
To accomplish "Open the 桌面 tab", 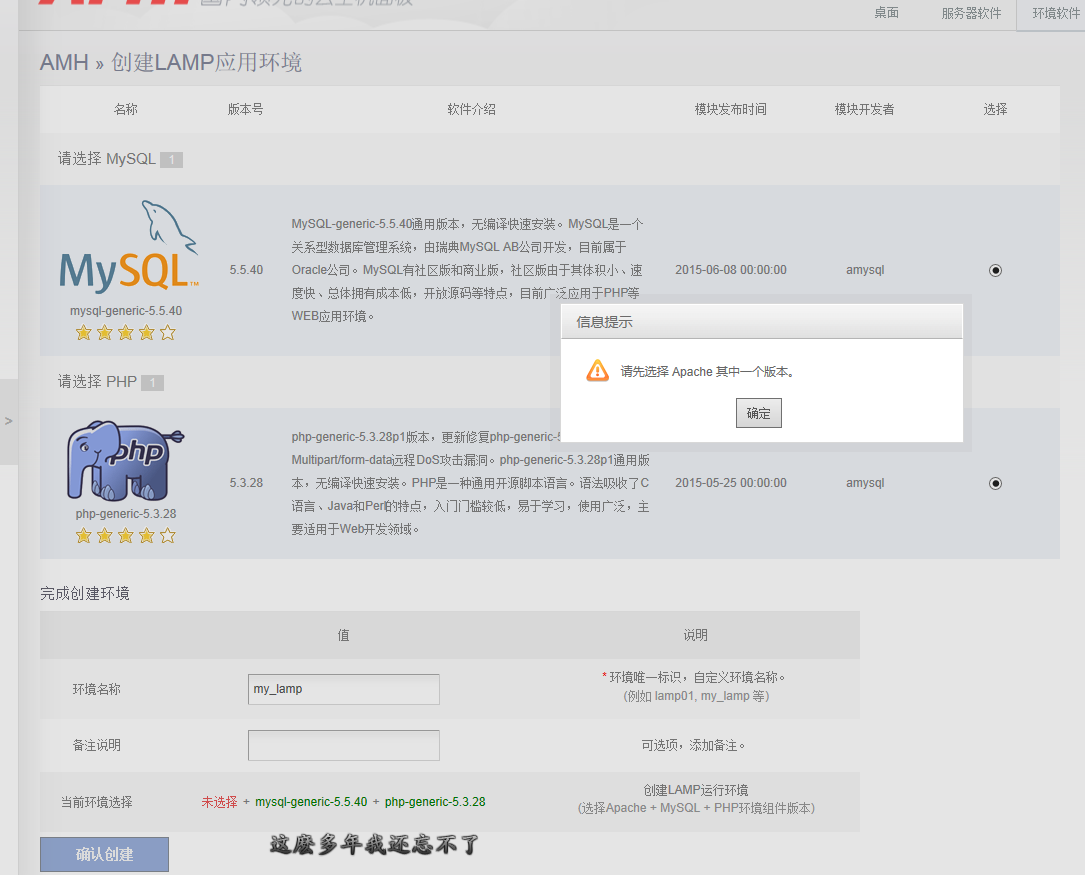I will coord(886,13).
